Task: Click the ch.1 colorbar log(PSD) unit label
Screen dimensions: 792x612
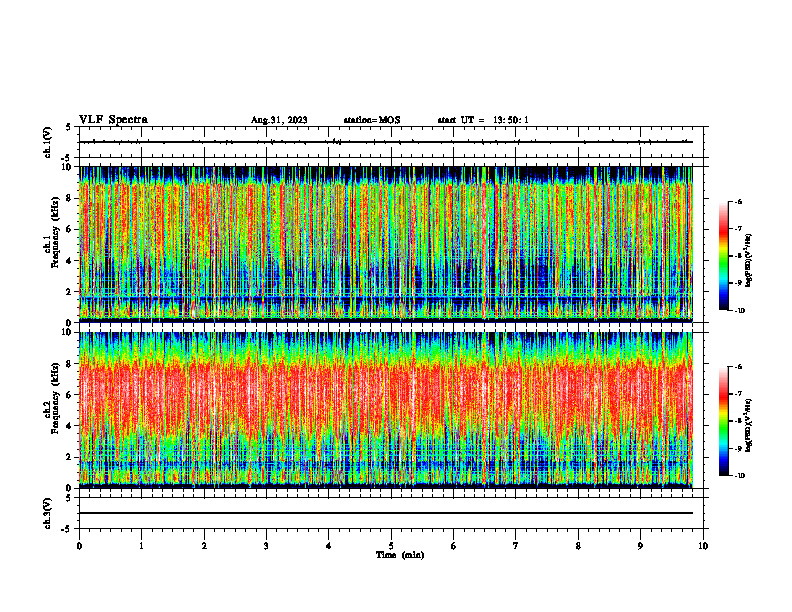Action: click(750, 261)
